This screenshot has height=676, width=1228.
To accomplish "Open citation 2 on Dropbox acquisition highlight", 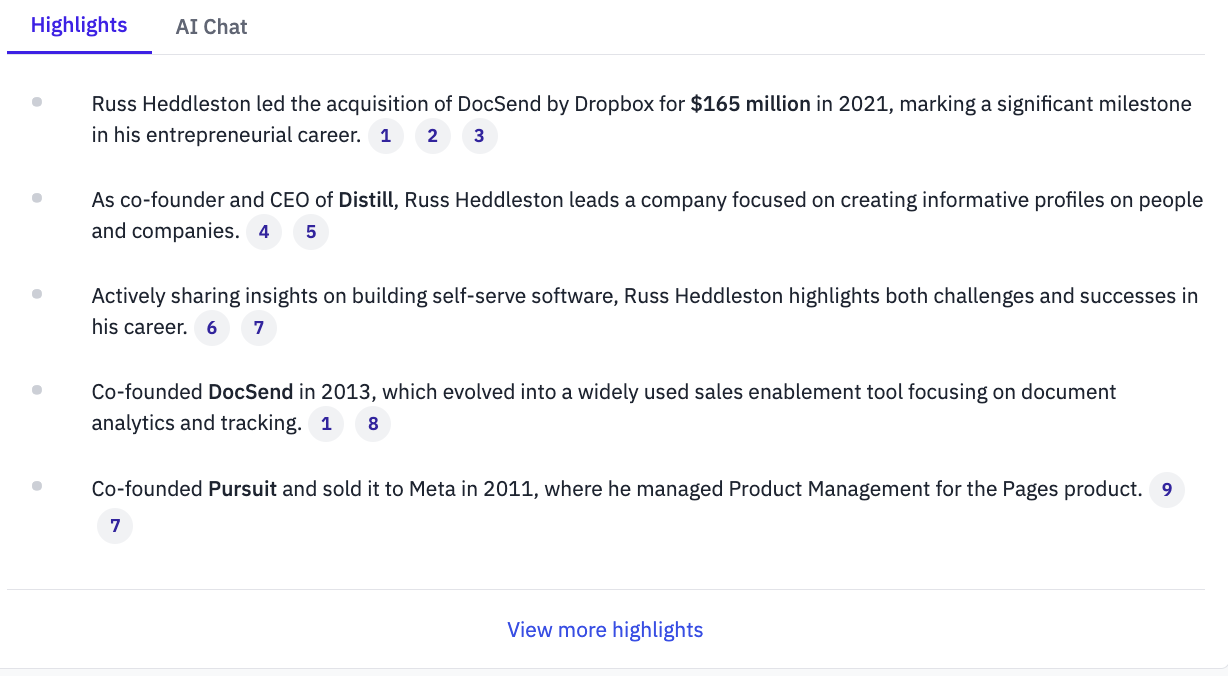I will pyautogui.click(x=433, y=136).
